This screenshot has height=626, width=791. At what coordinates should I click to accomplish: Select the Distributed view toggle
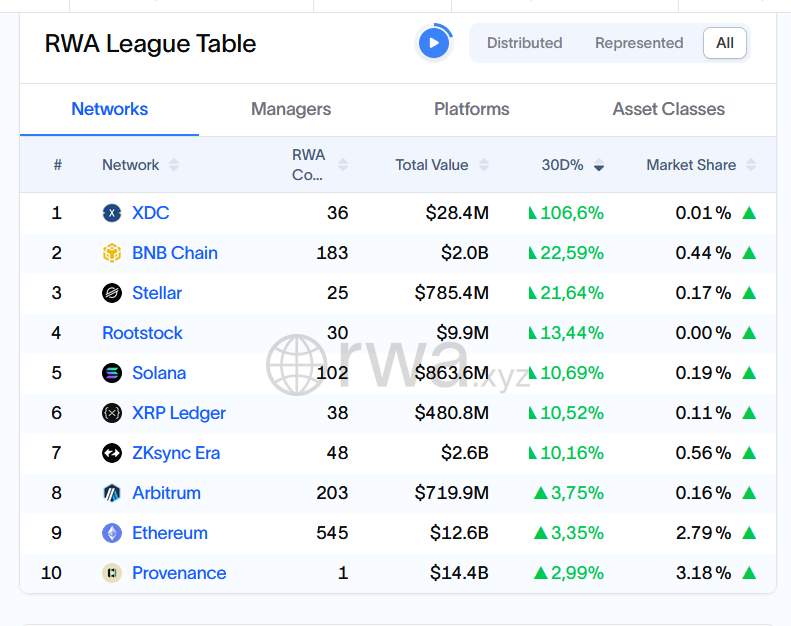click(524, 43)
